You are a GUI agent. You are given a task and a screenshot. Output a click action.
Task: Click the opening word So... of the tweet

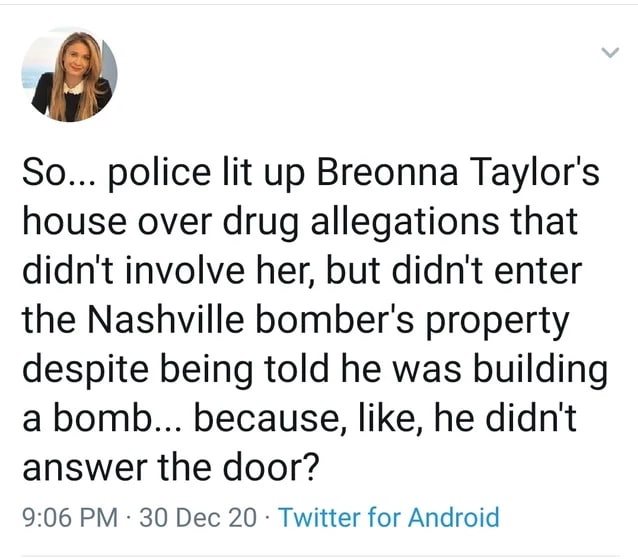tap(59, 173)
